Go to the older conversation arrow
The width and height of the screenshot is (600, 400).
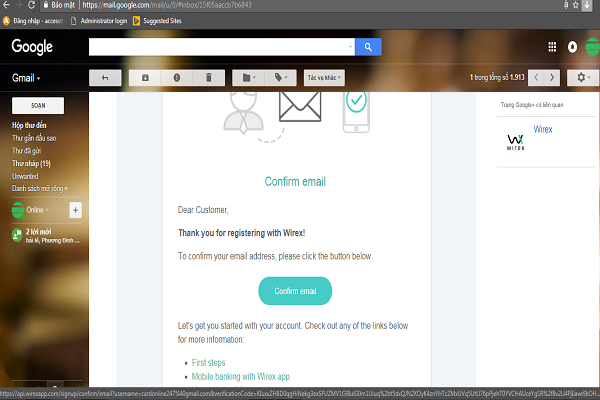tap(552, 78)
